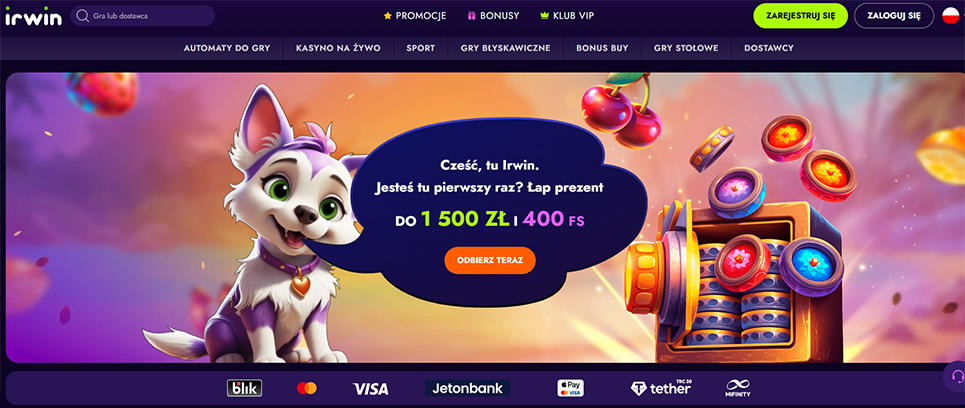Open the Promocje link
965x408 pixels.
pyautogui.click(x=415, y=16)
